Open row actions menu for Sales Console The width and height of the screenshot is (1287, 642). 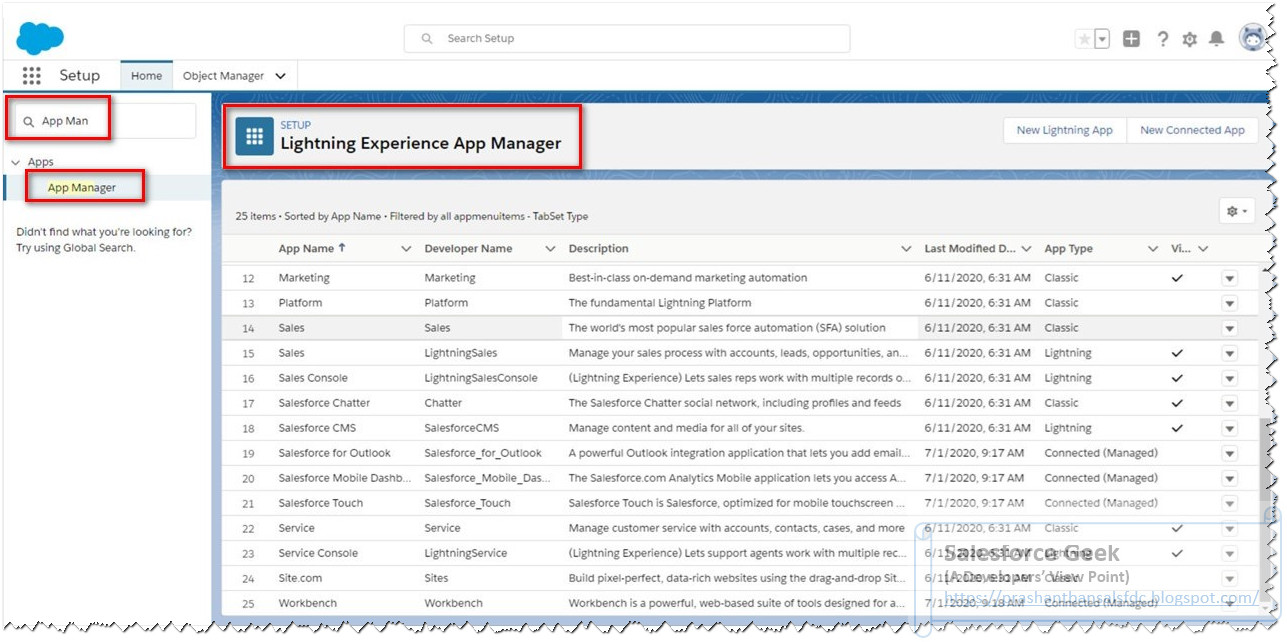1229,378
